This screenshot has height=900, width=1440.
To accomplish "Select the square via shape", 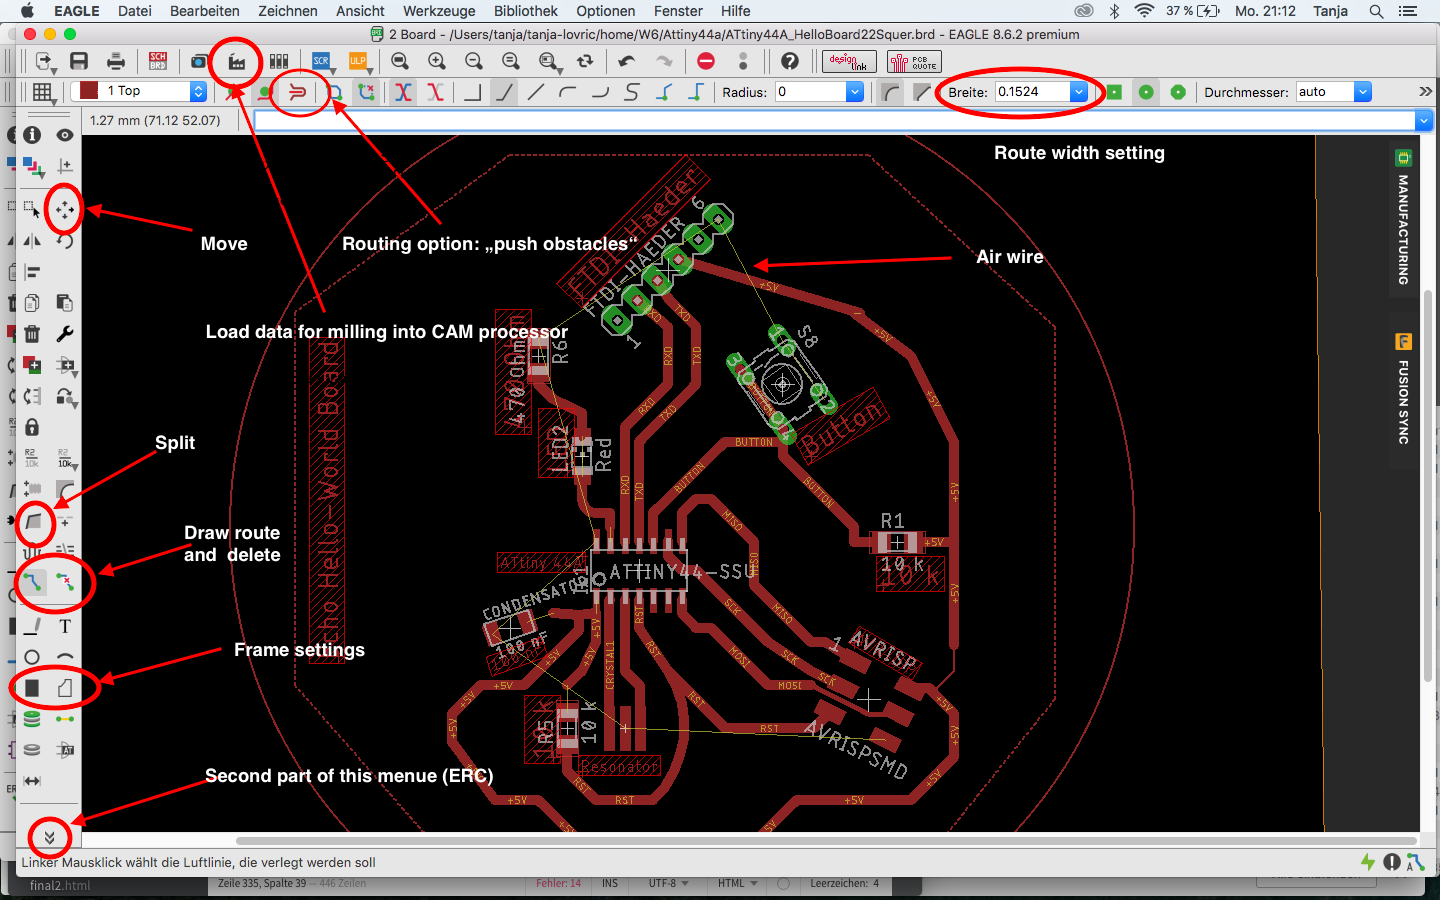I will [x=1114, y=92].
